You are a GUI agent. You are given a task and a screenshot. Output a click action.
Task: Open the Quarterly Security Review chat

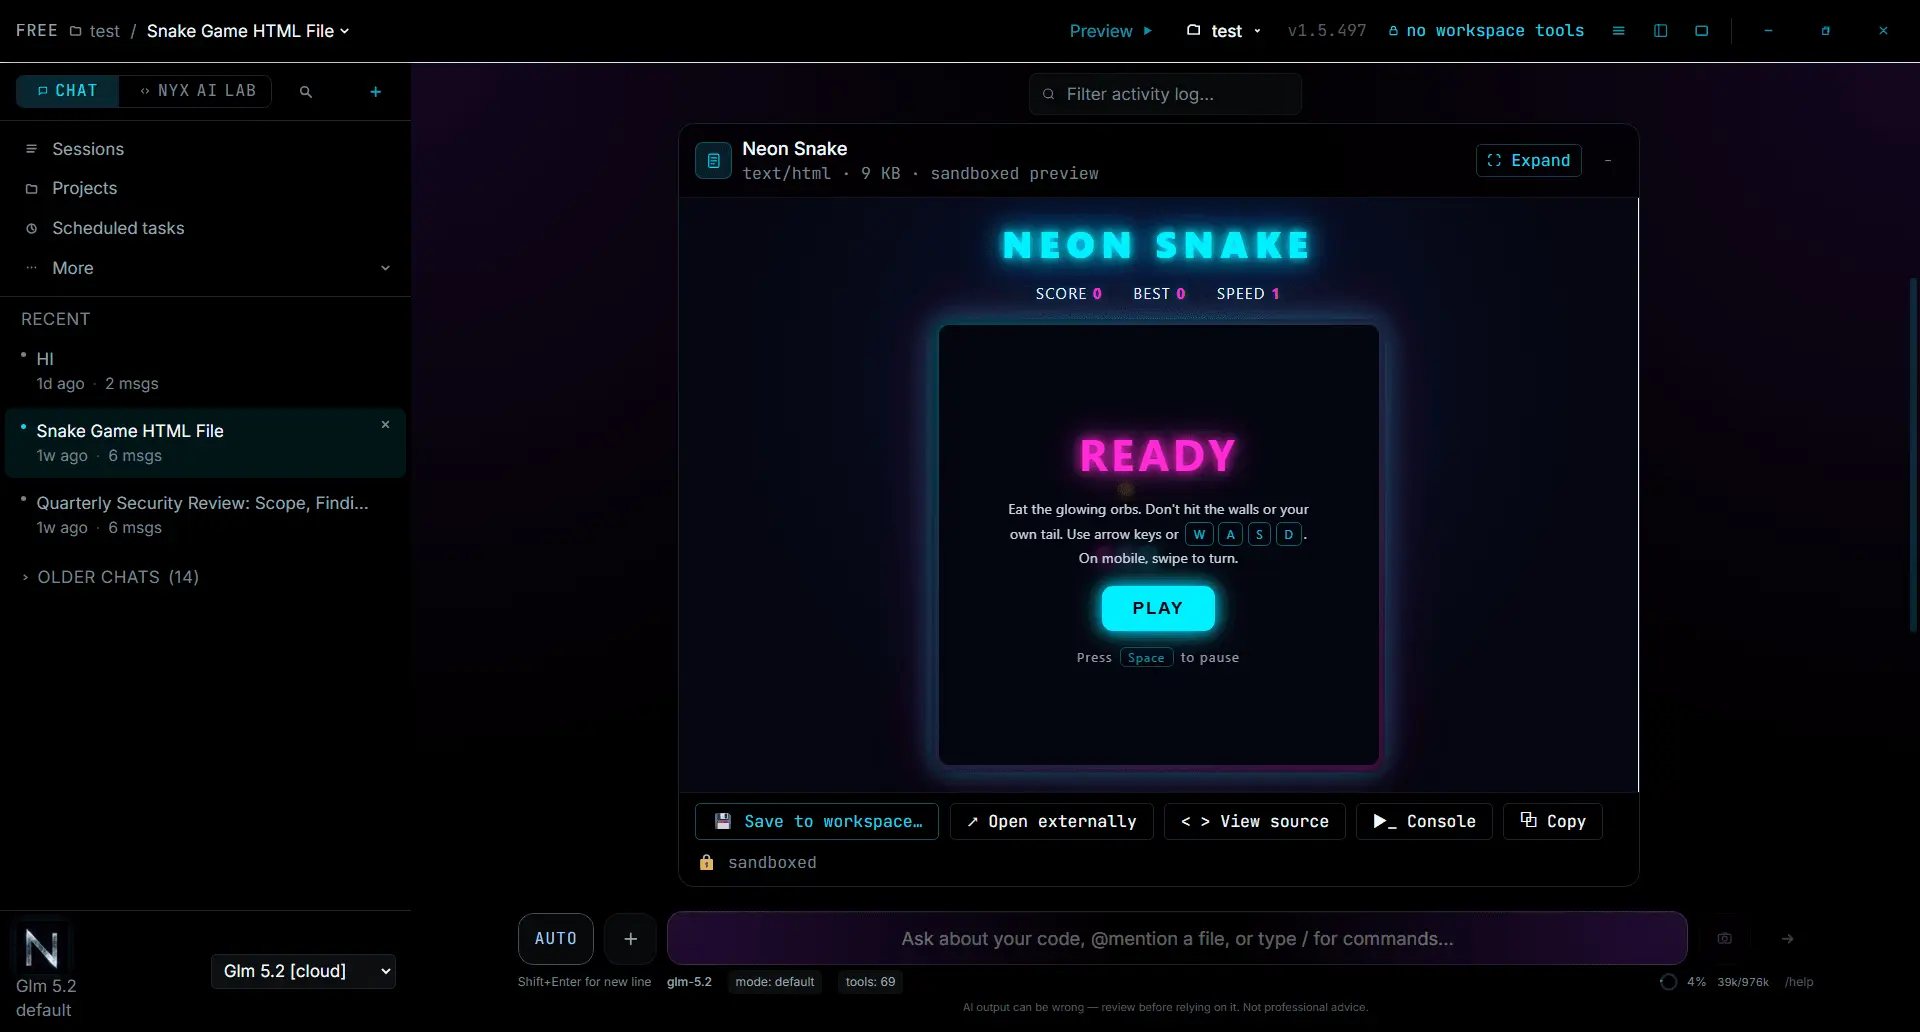click(x=206, y=515)
